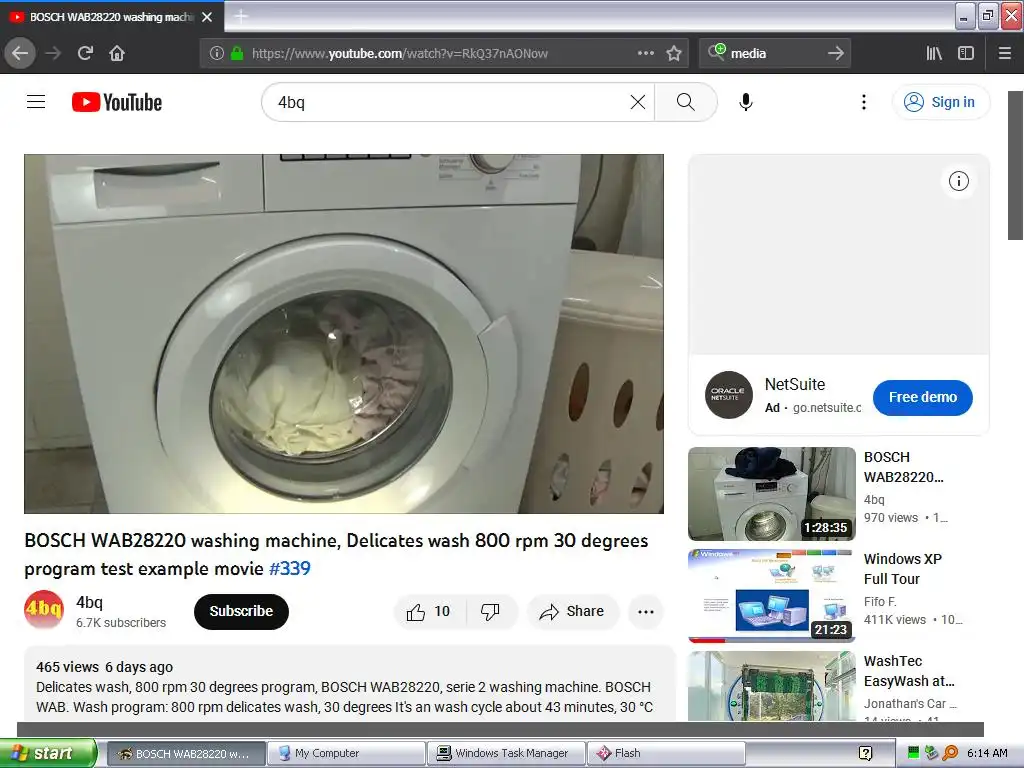The image size is (1024, 768).
Task: Open the WashTec EasyWash at... title
Action: coord(909,671)
